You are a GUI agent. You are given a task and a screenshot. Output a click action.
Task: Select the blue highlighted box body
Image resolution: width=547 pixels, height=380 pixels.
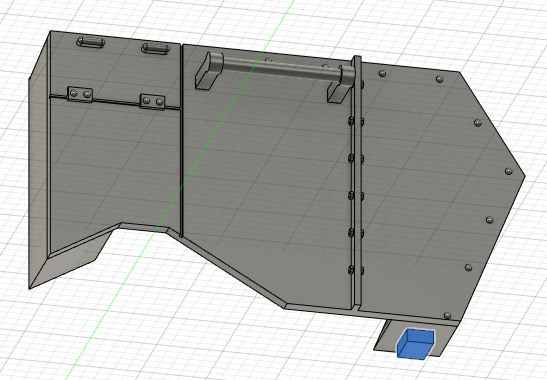pyautogui.click(x=415, y=344)
